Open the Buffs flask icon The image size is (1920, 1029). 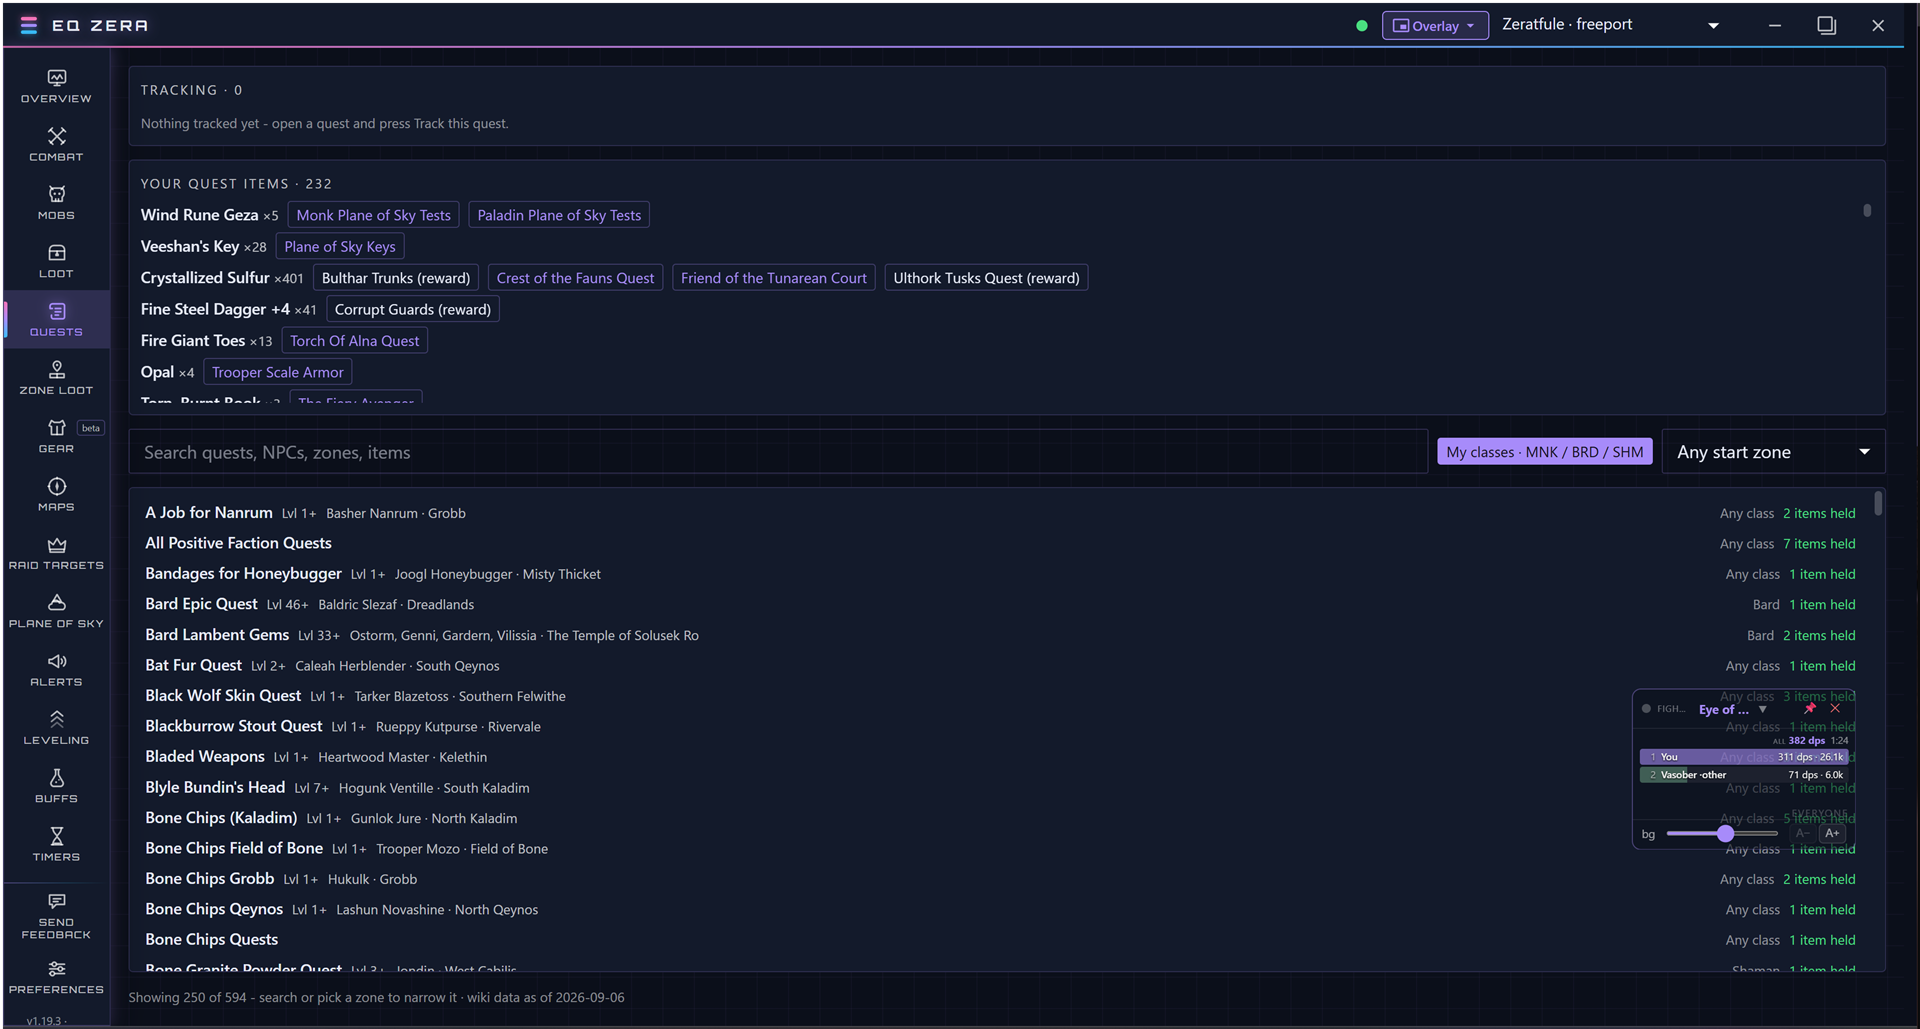(56, 786)
